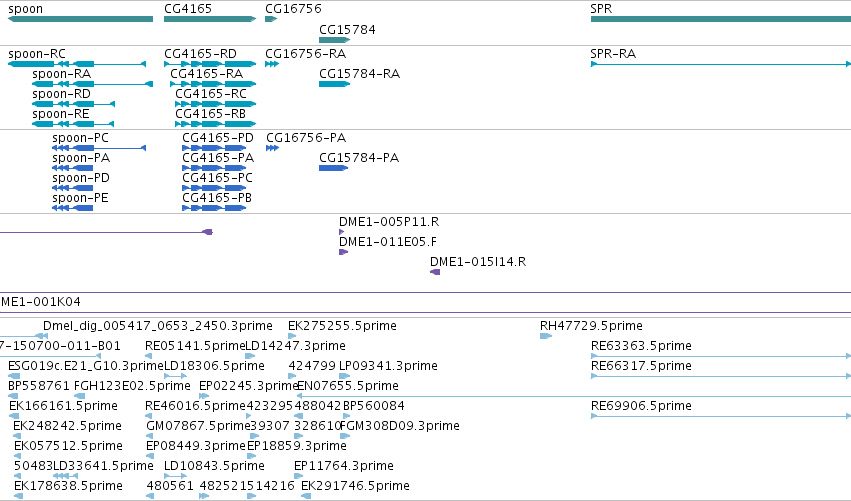Select EST BP558761
This screenshot has height=501, width=851.
(x=39, y=386)
